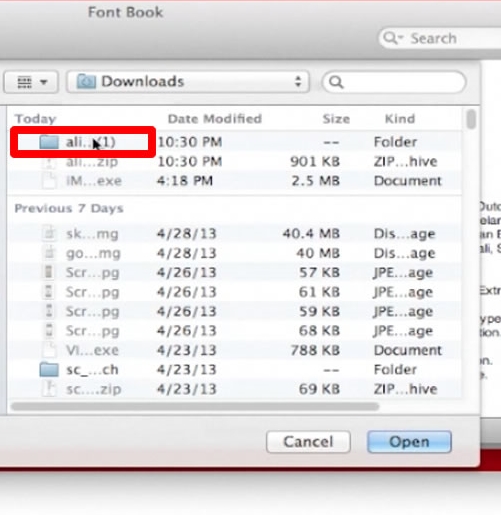The height and width of the screenshot is (515, 501).
Task: Click the 901 KB size cell
Action: point(315,162)
